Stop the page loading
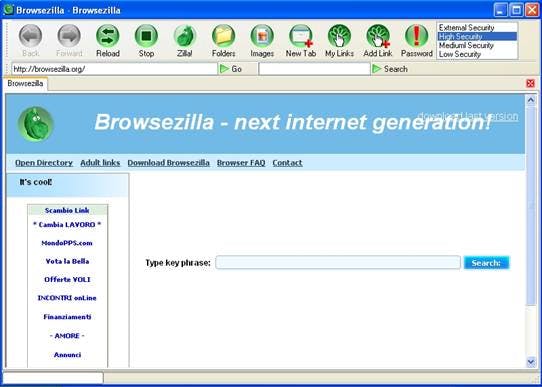This screenshot has width=542, height=387. (146, 36)
